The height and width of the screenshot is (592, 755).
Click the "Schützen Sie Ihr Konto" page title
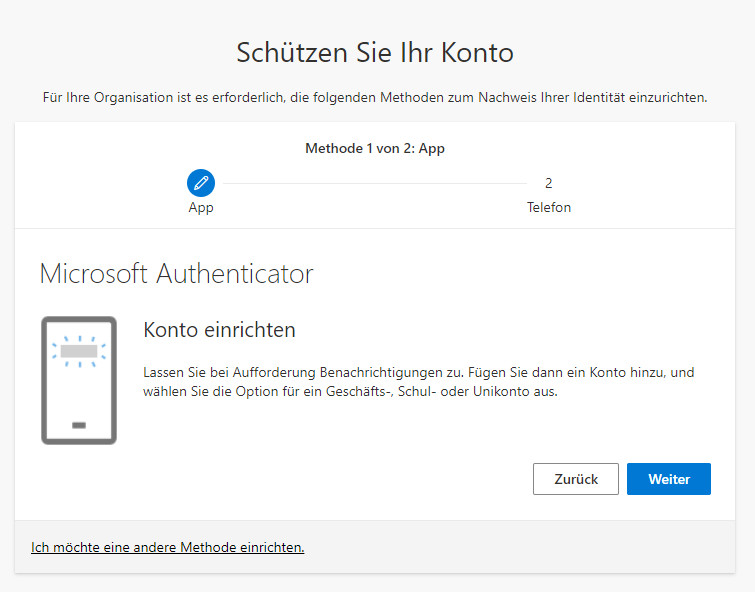[375, 52]
